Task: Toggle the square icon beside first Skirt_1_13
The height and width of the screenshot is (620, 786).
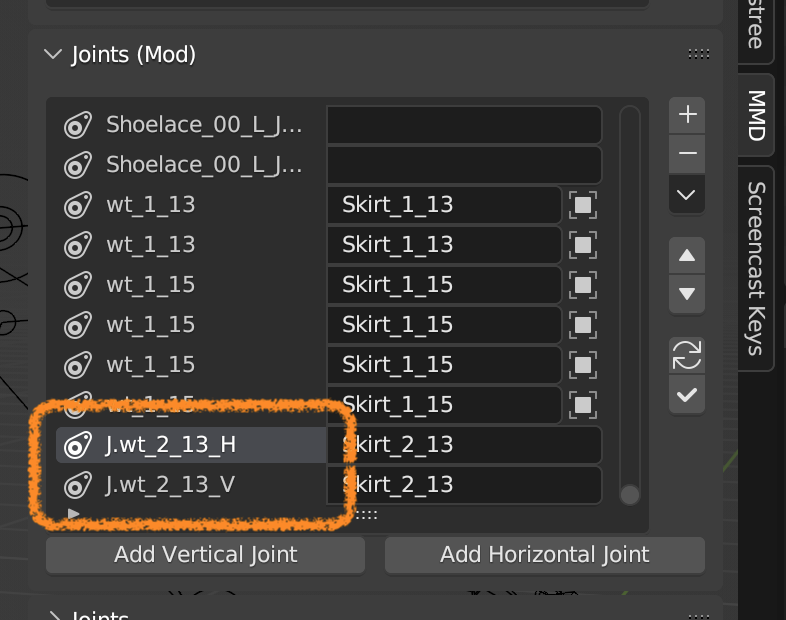Action: pyautogui.click(x=583, y=205)
